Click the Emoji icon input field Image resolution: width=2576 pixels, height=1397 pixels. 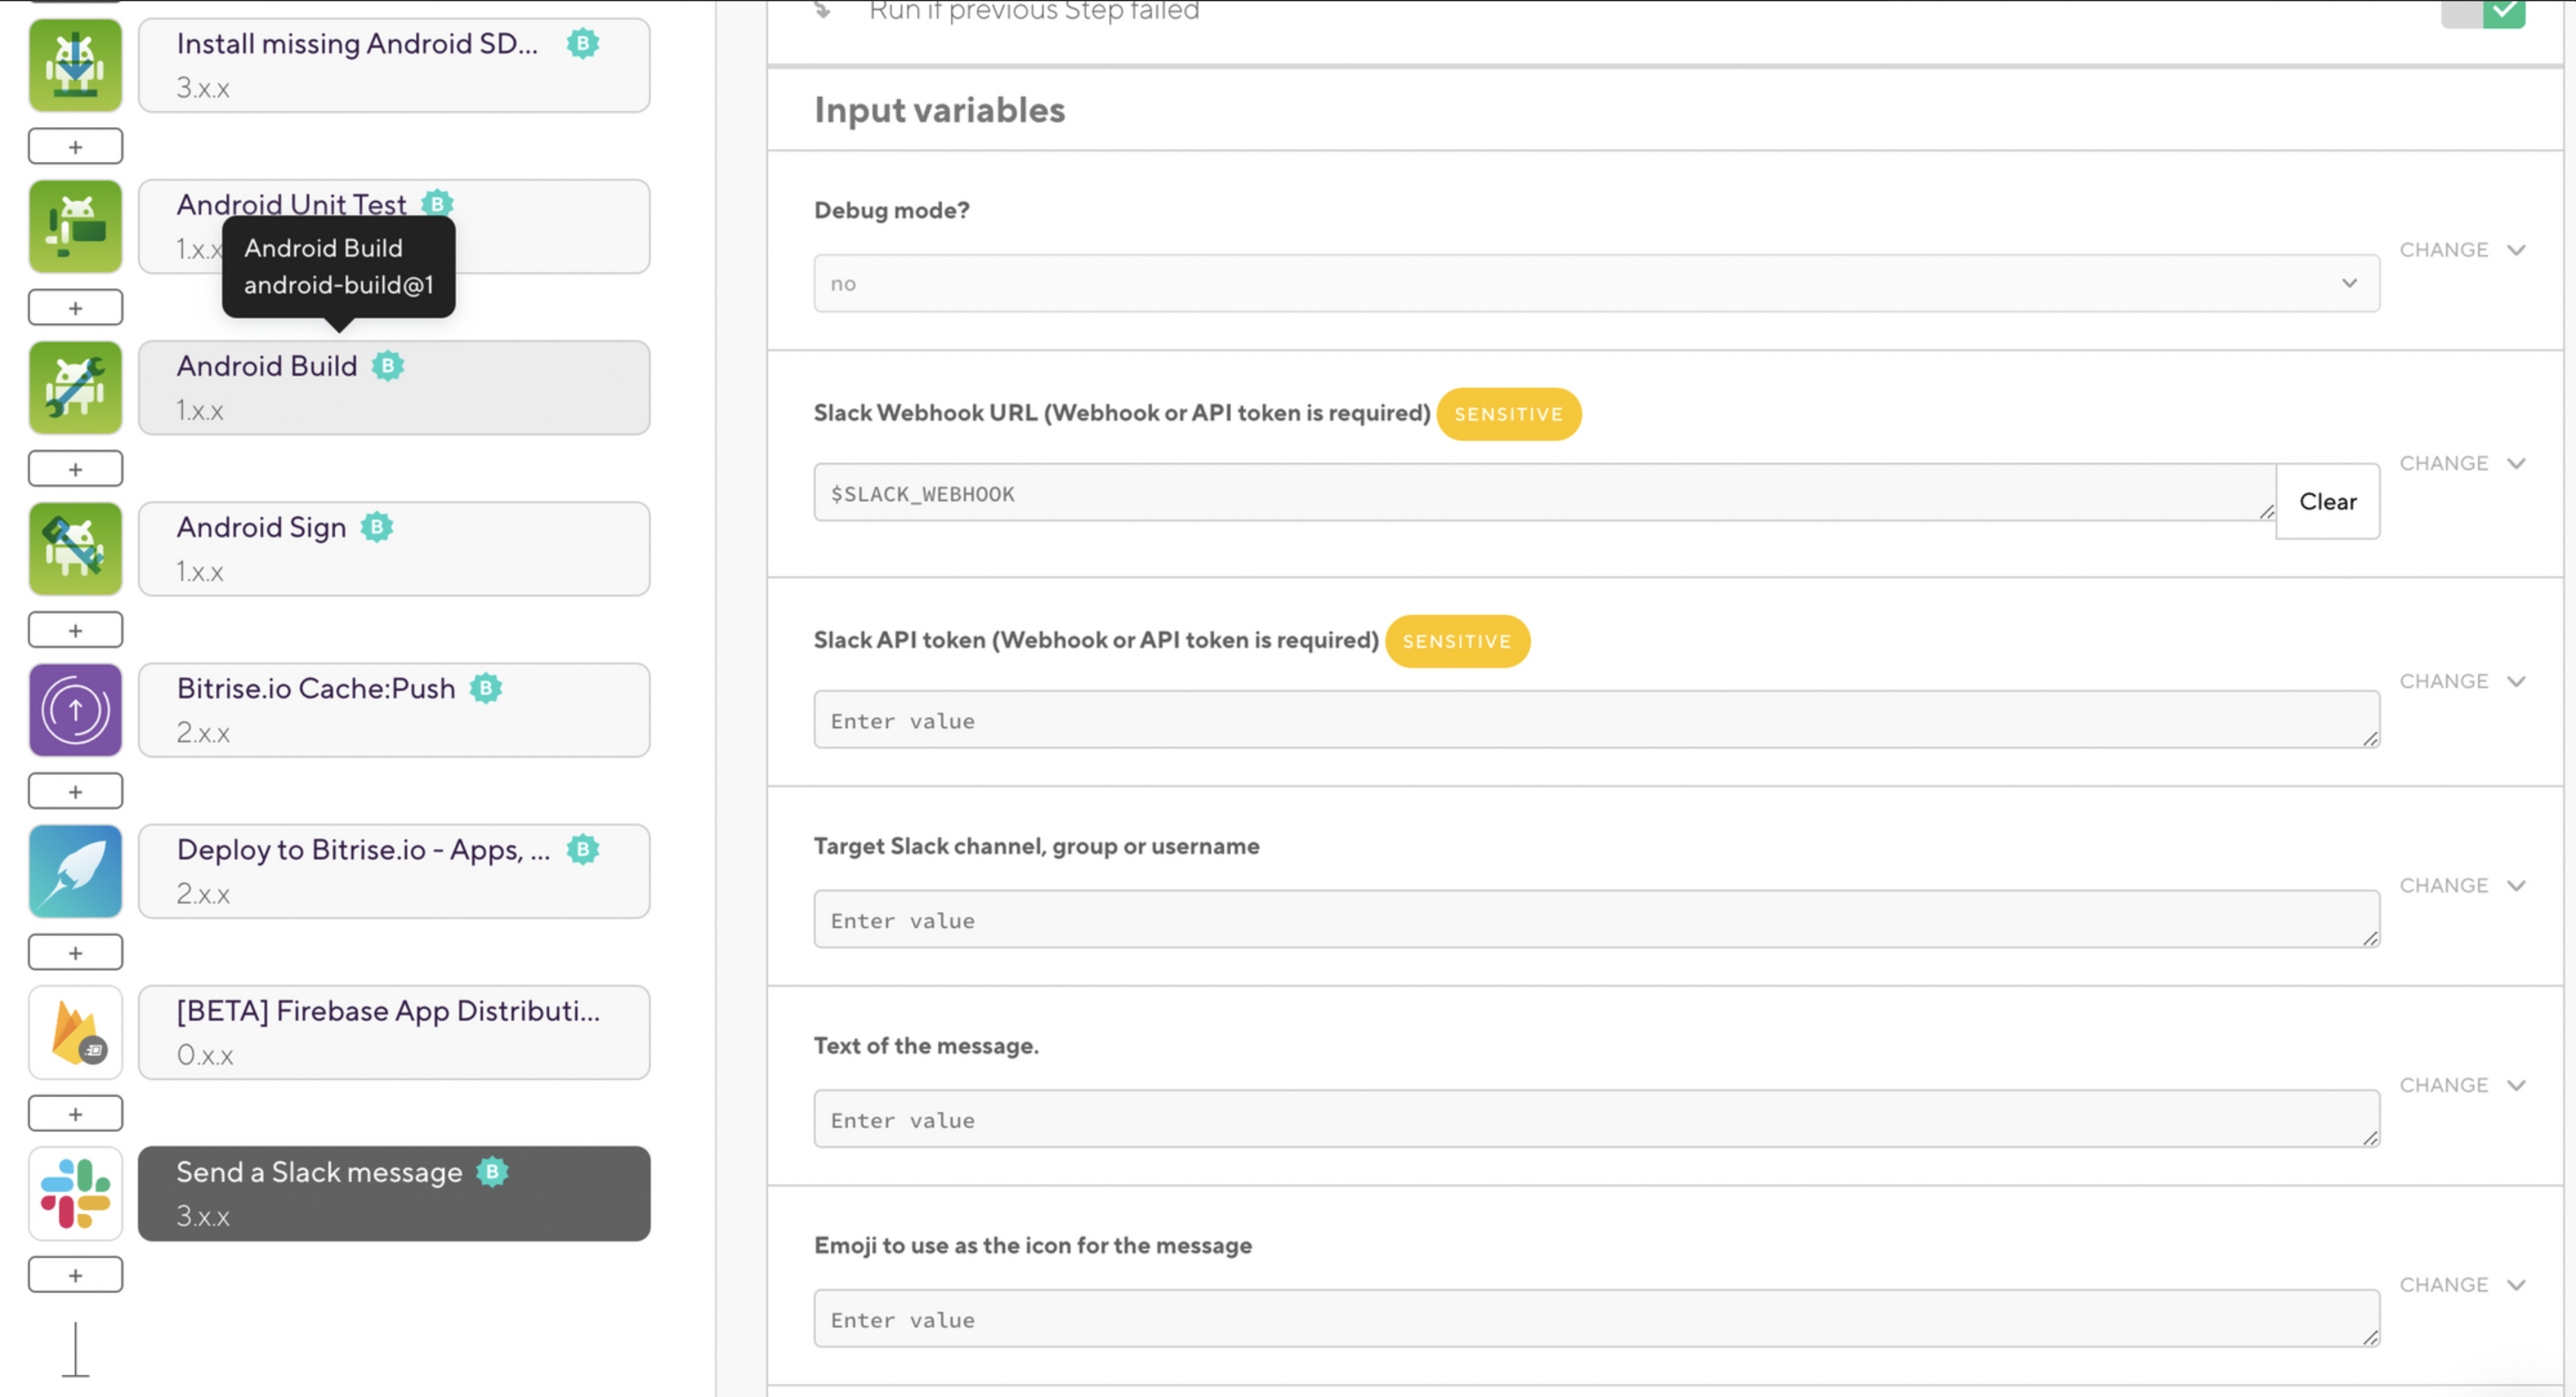click(1596, 1319)
